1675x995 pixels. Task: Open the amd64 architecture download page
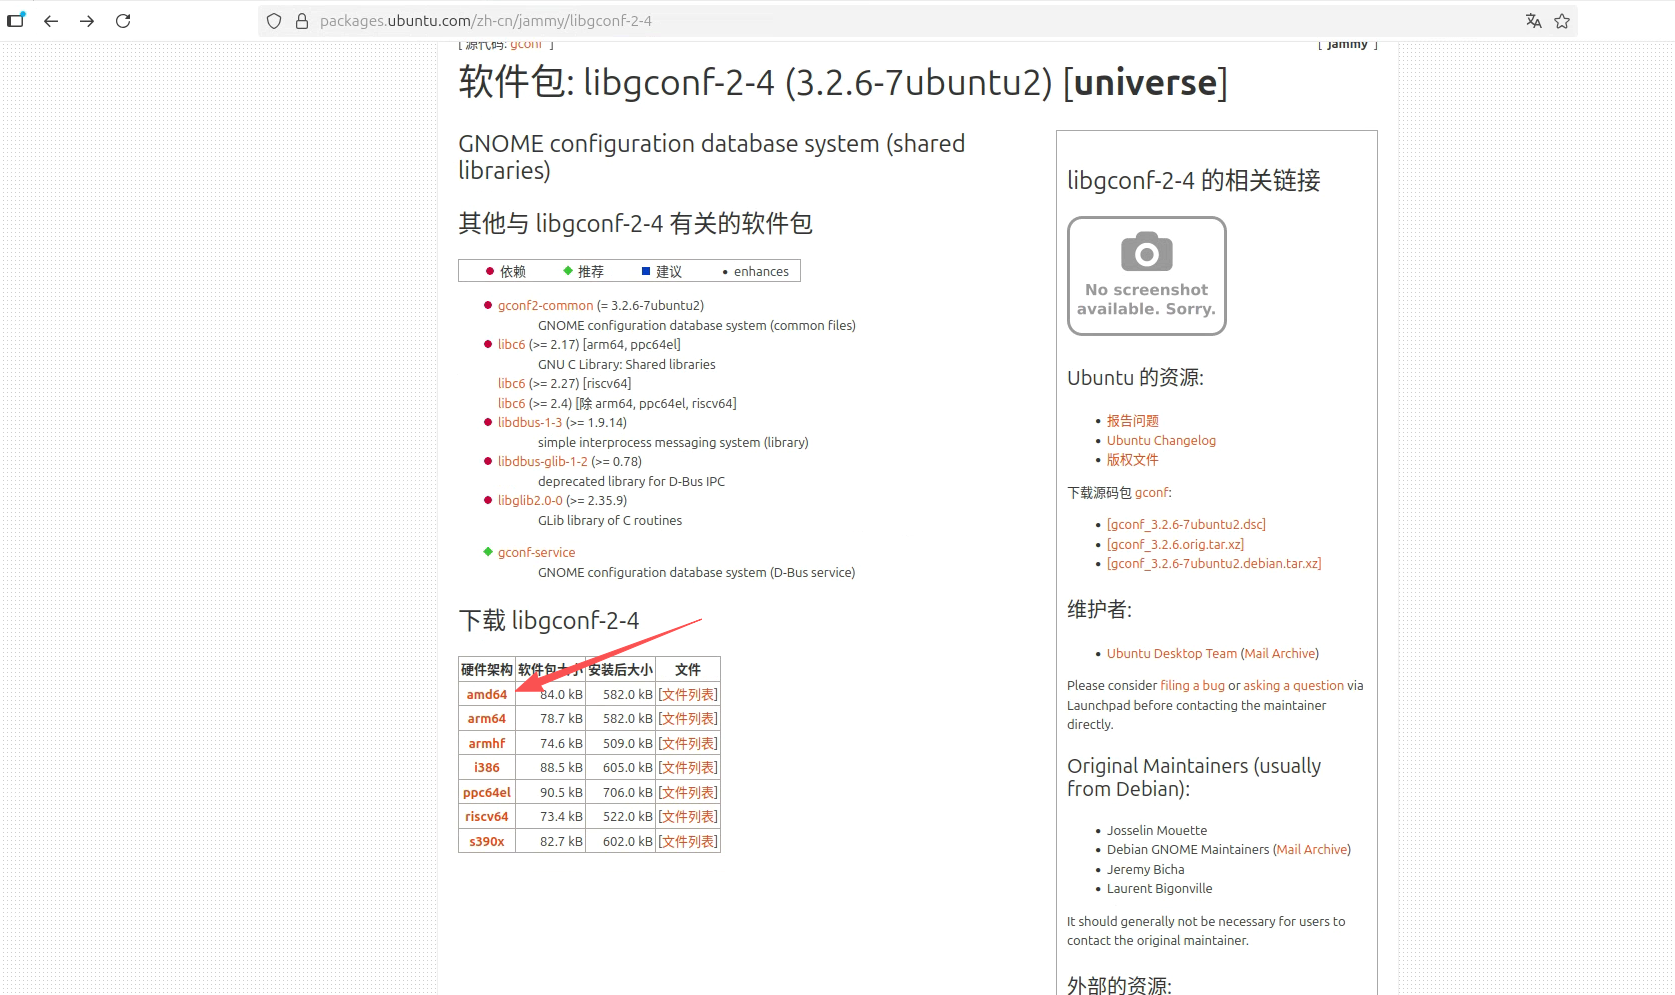coord(486,693)
